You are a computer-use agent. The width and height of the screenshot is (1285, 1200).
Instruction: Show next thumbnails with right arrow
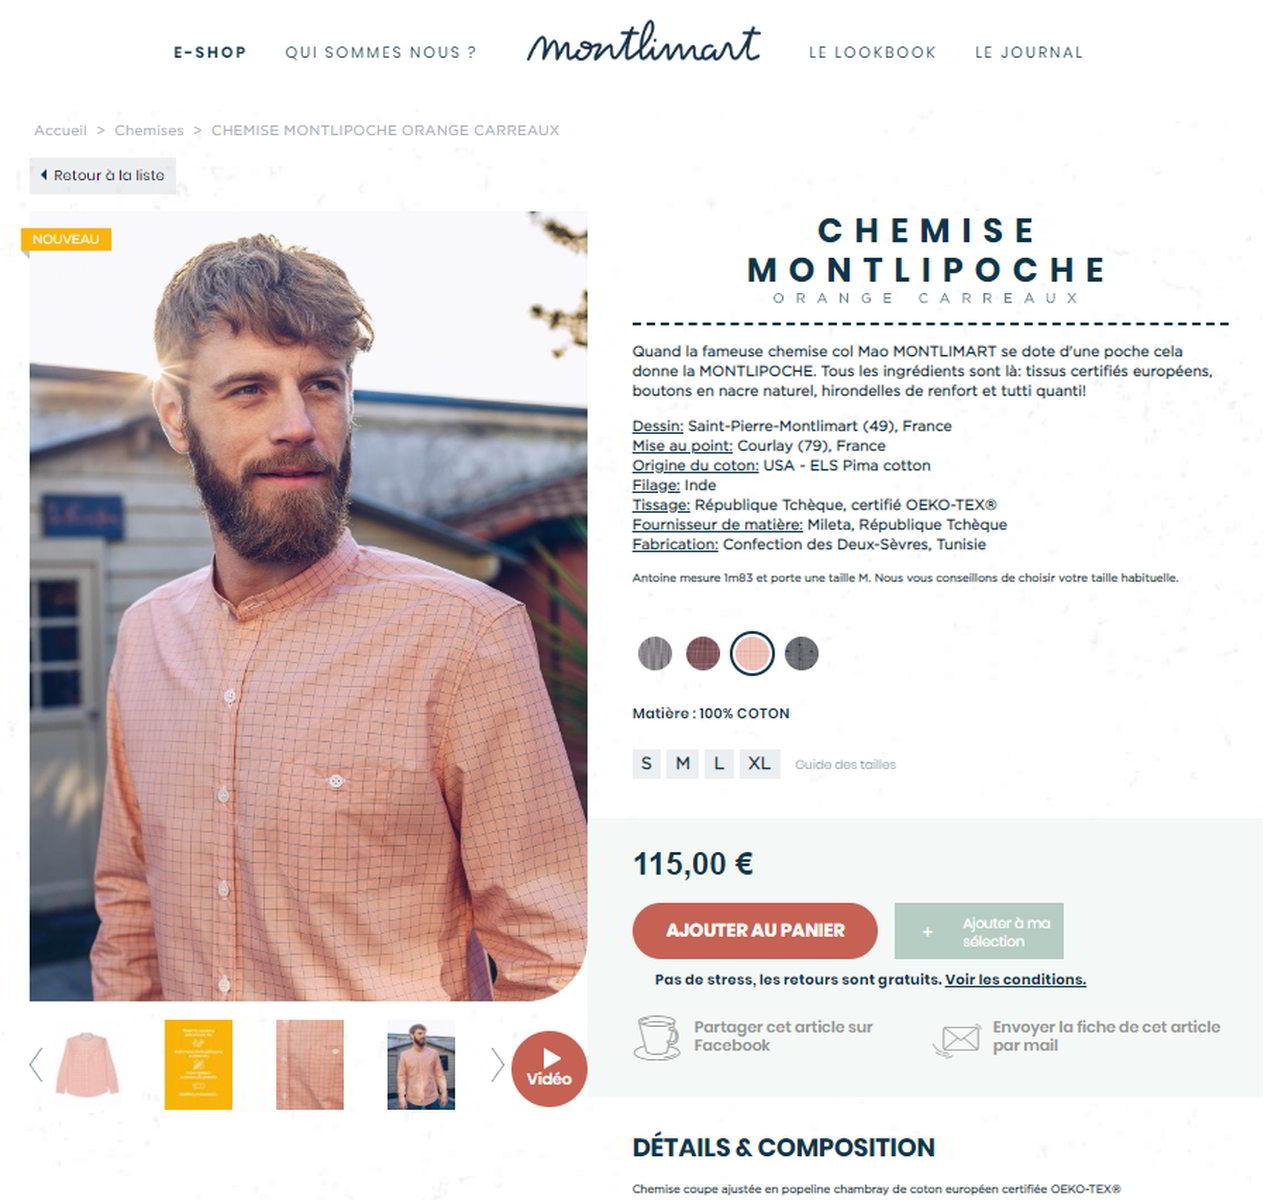[x=497, y=1065]
